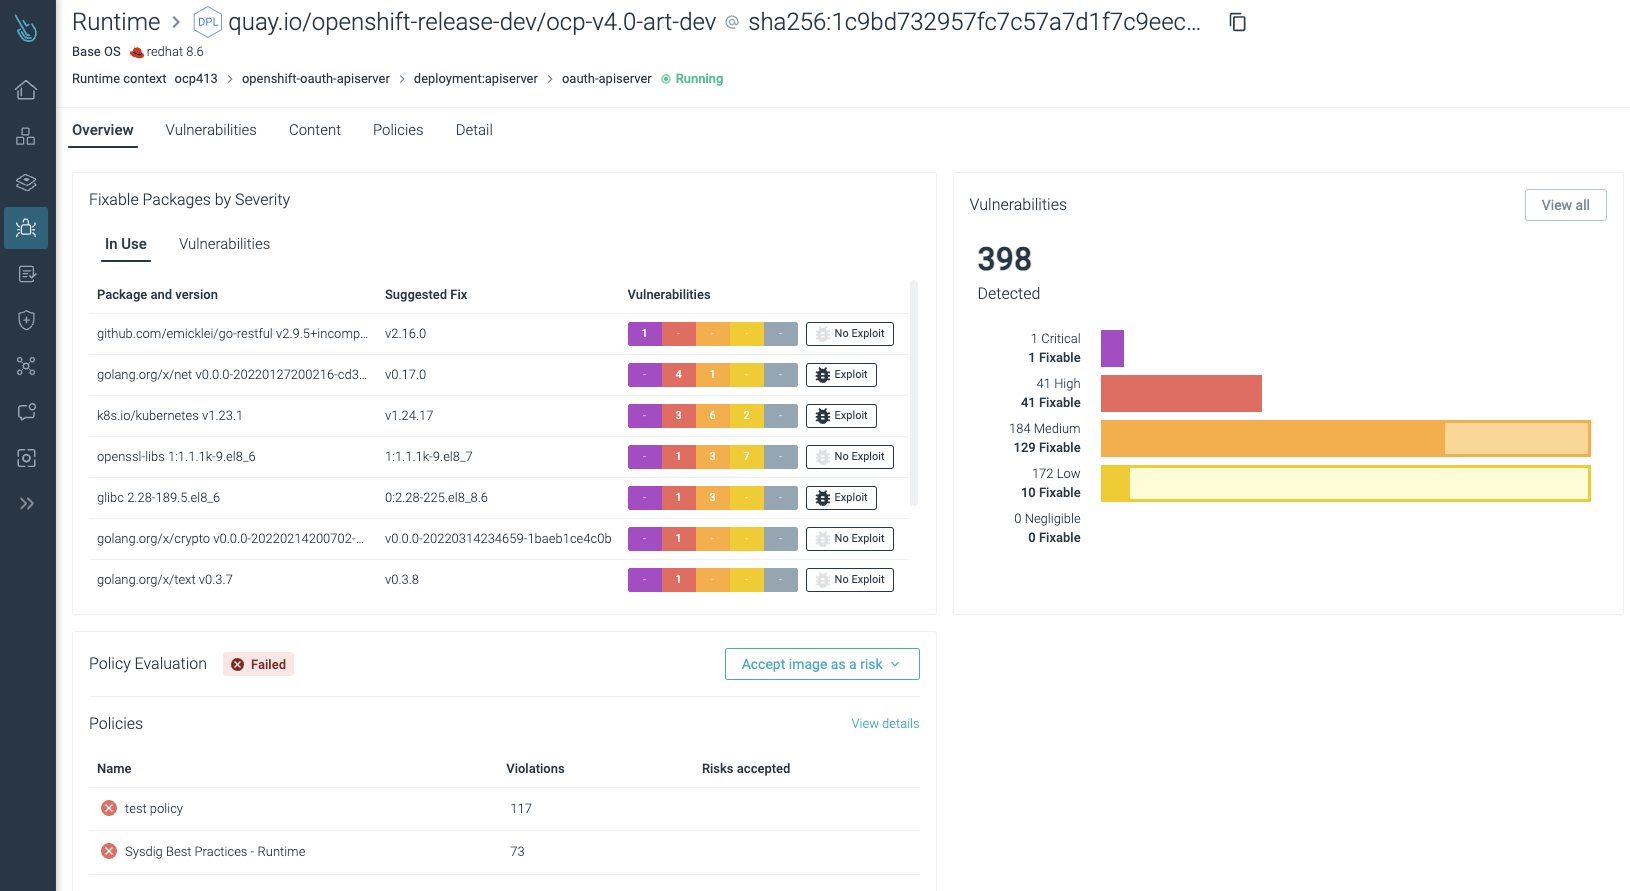1630x891 pixels.
Task: Click the View details link for Policies
Action: tap(885, 724)
